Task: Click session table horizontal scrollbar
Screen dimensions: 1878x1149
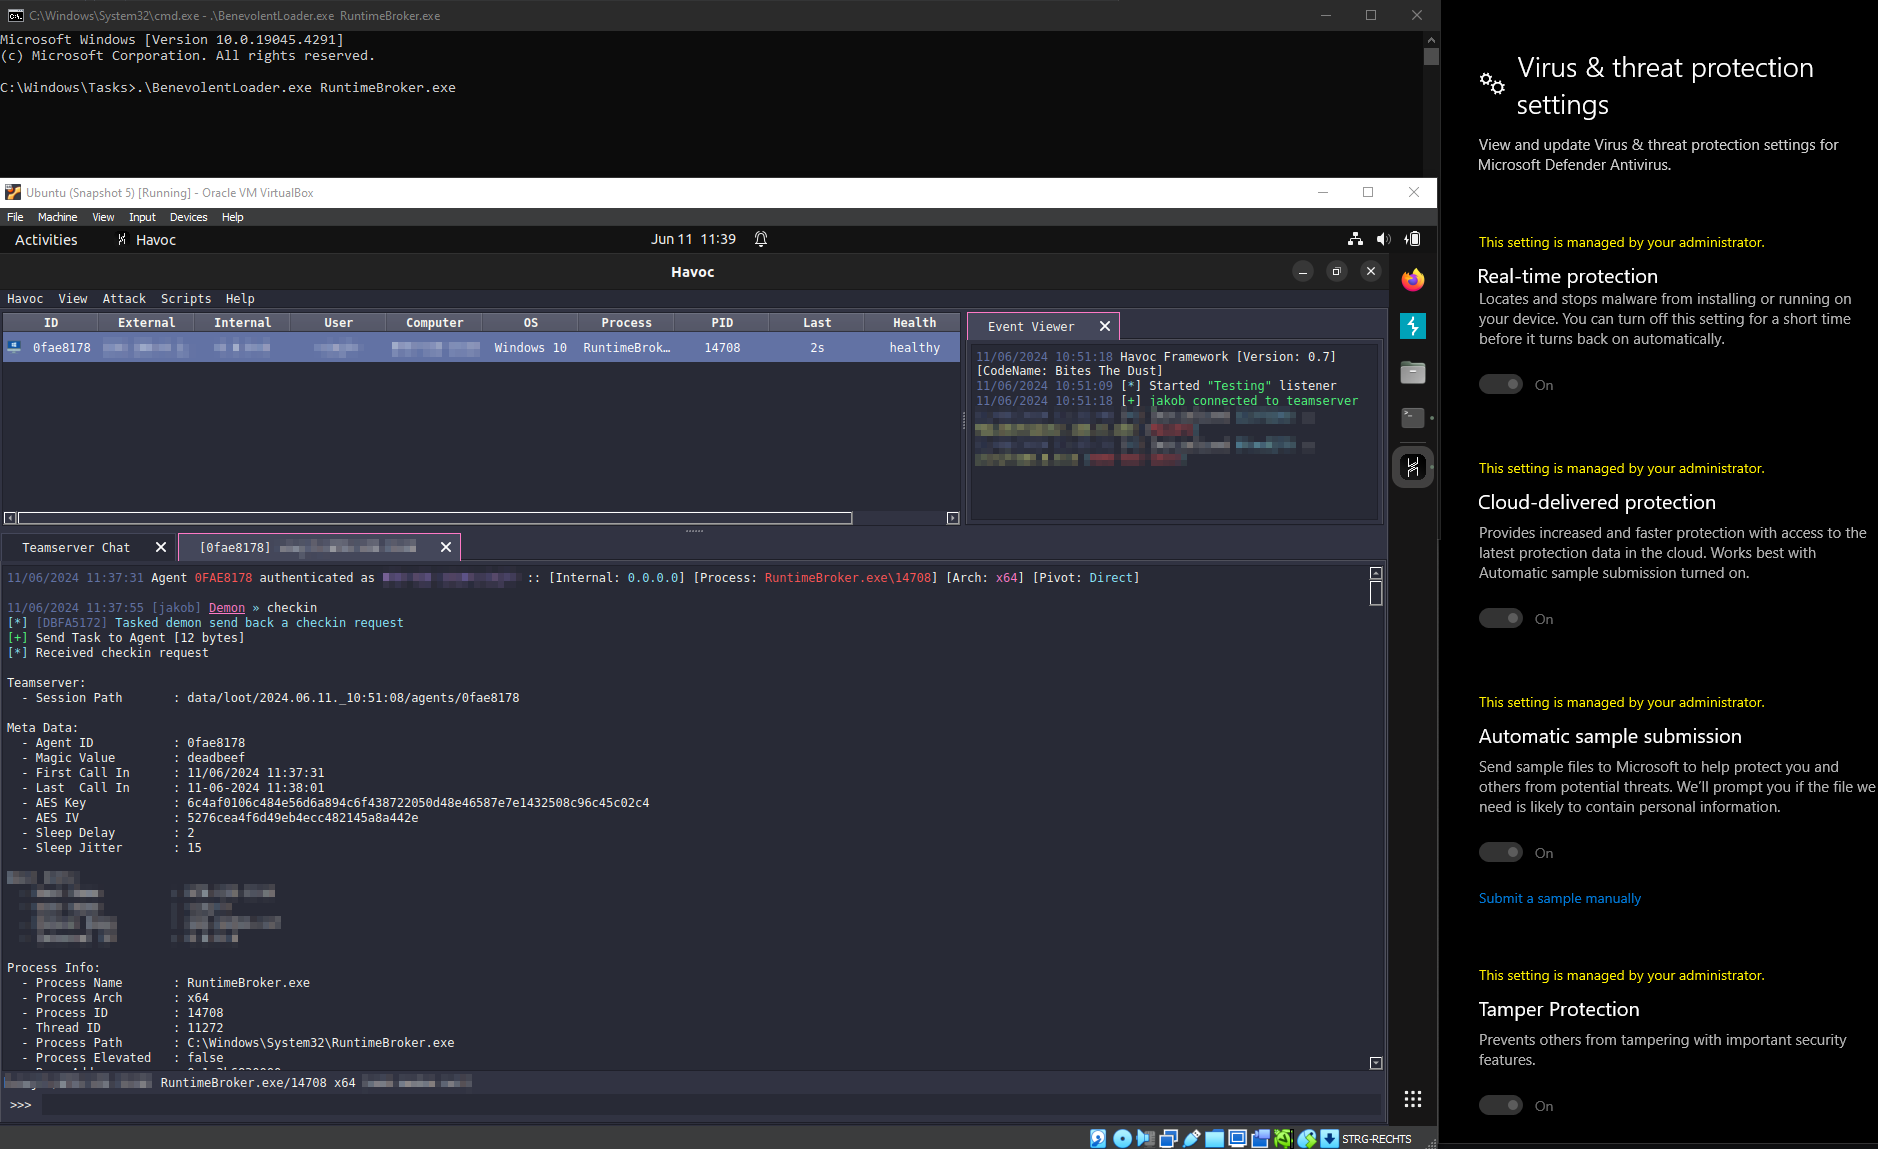Action: point(435,518)
